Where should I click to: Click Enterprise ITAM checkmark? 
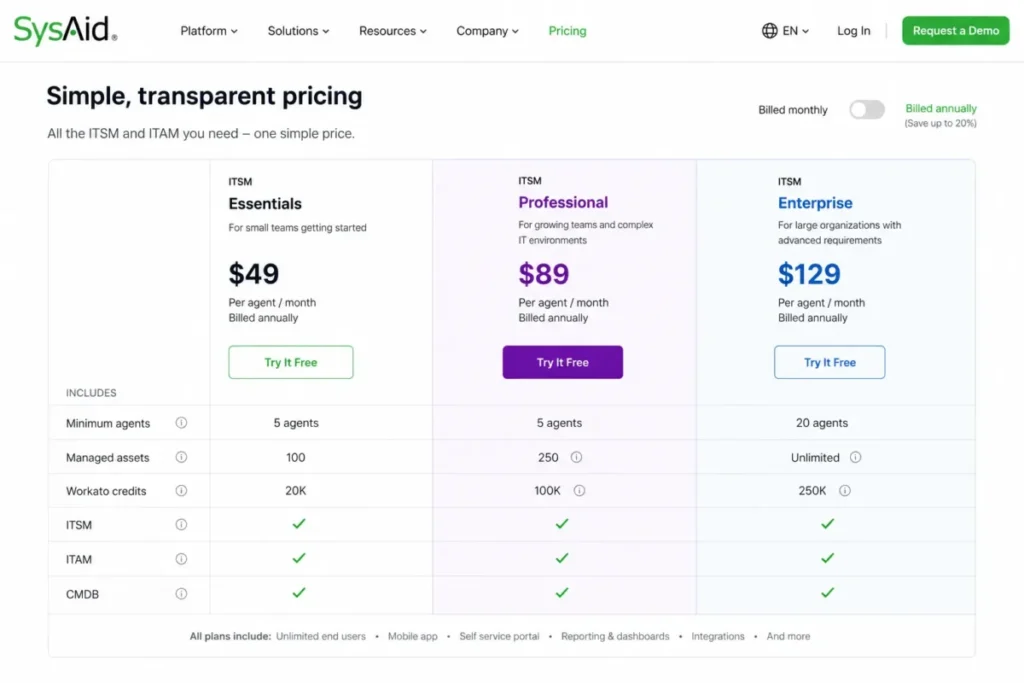point(827,558)
